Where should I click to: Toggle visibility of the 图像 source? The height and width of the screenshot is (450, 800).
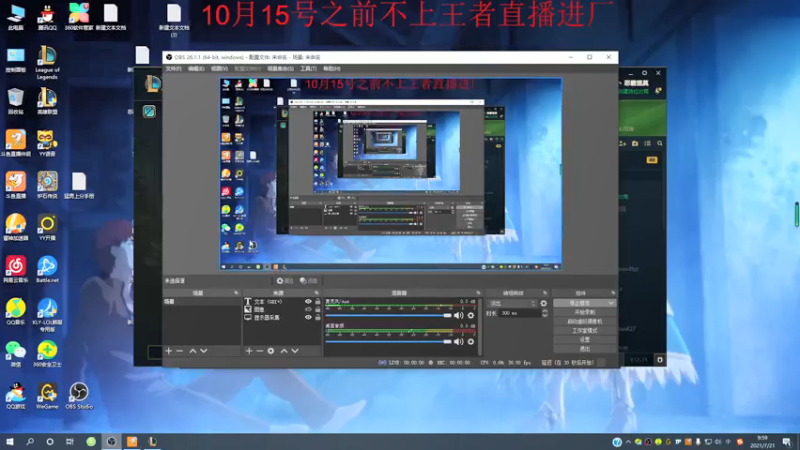[x=308, y=309]
